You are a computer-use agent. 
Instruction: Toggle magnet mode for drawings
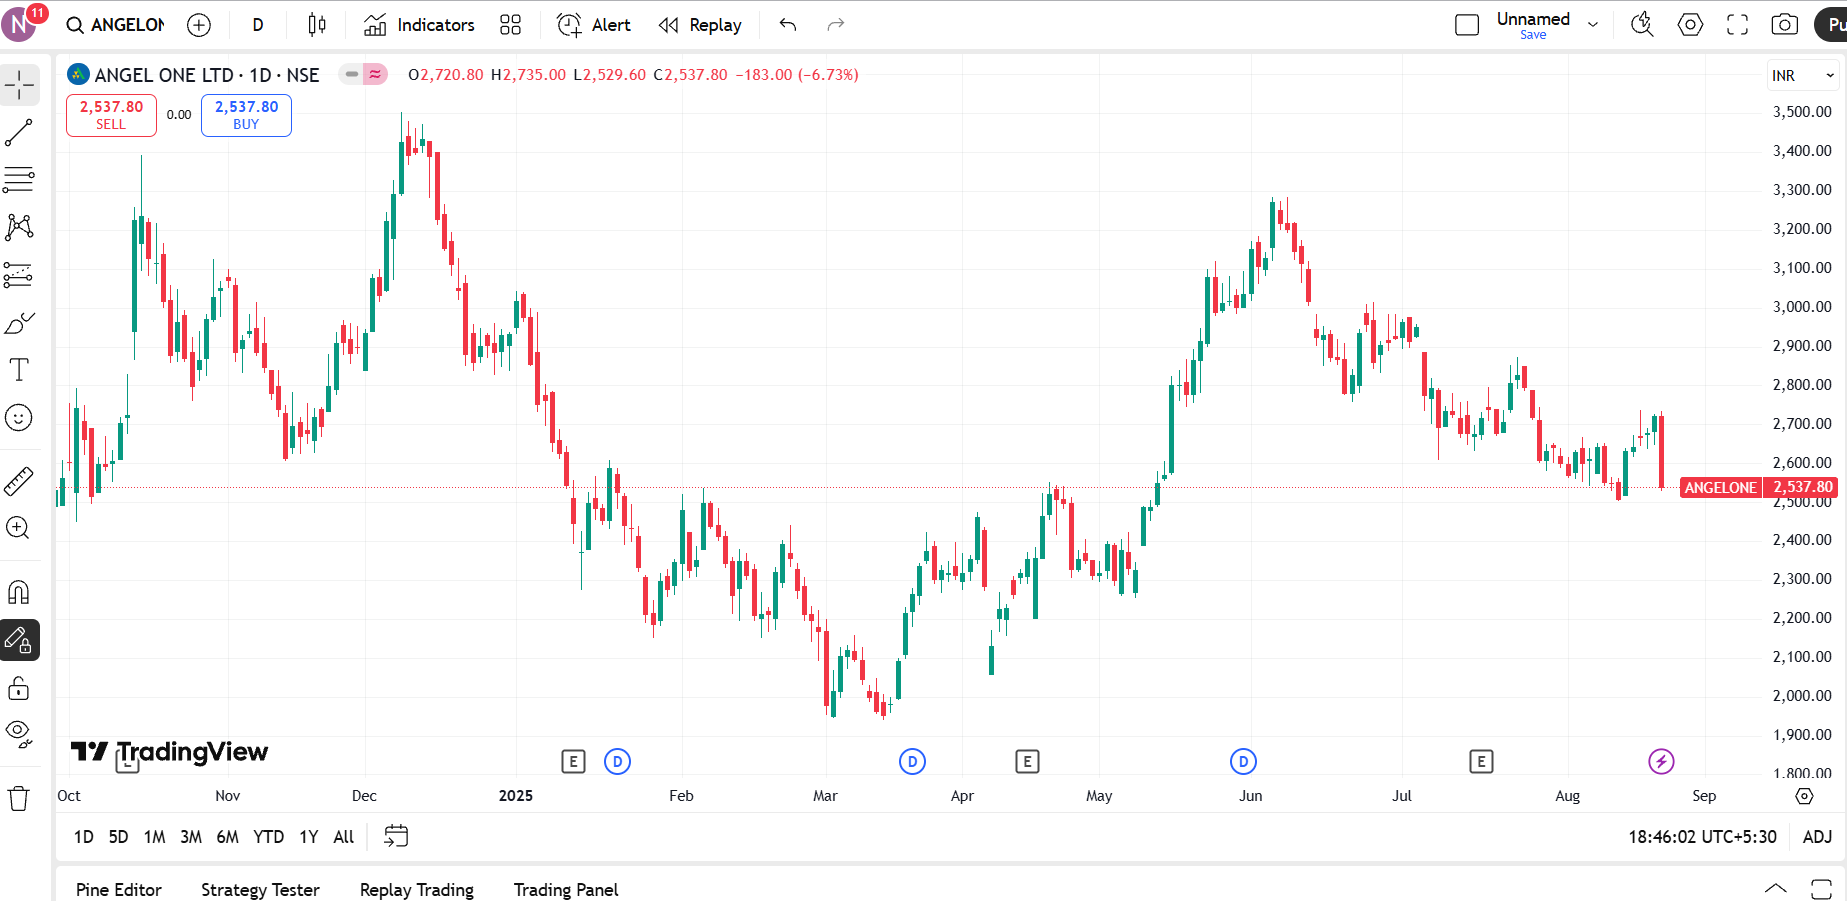(x=19, y=593)
